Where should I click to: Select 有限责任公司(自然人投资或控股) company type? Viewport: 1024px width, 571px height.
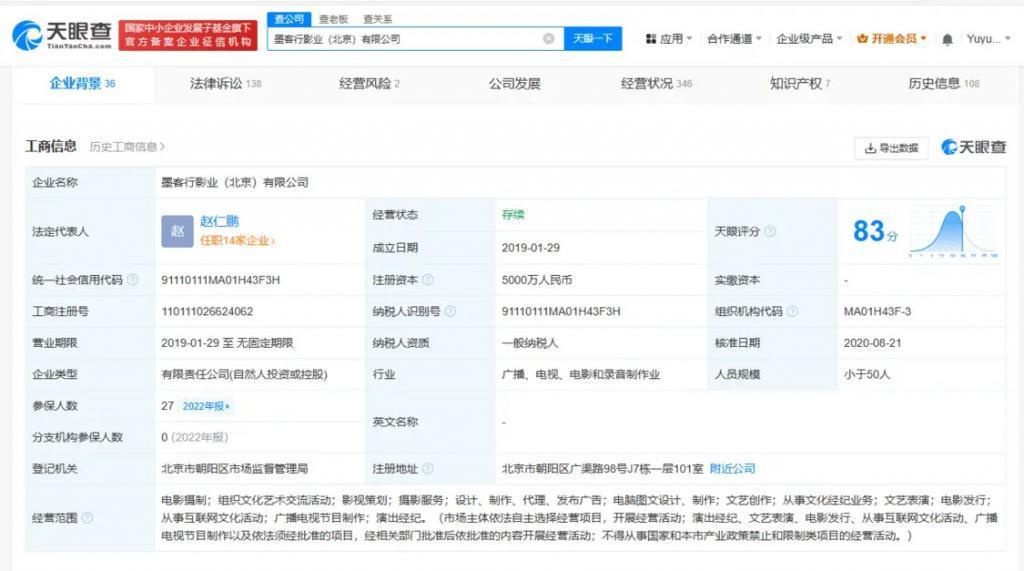[x=244, y=374]
